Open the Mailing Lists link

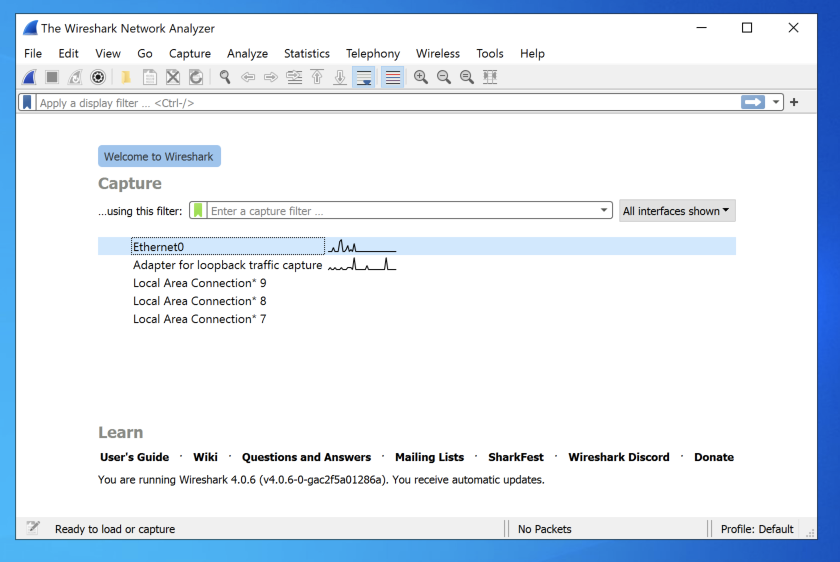(x=430, y=457)
